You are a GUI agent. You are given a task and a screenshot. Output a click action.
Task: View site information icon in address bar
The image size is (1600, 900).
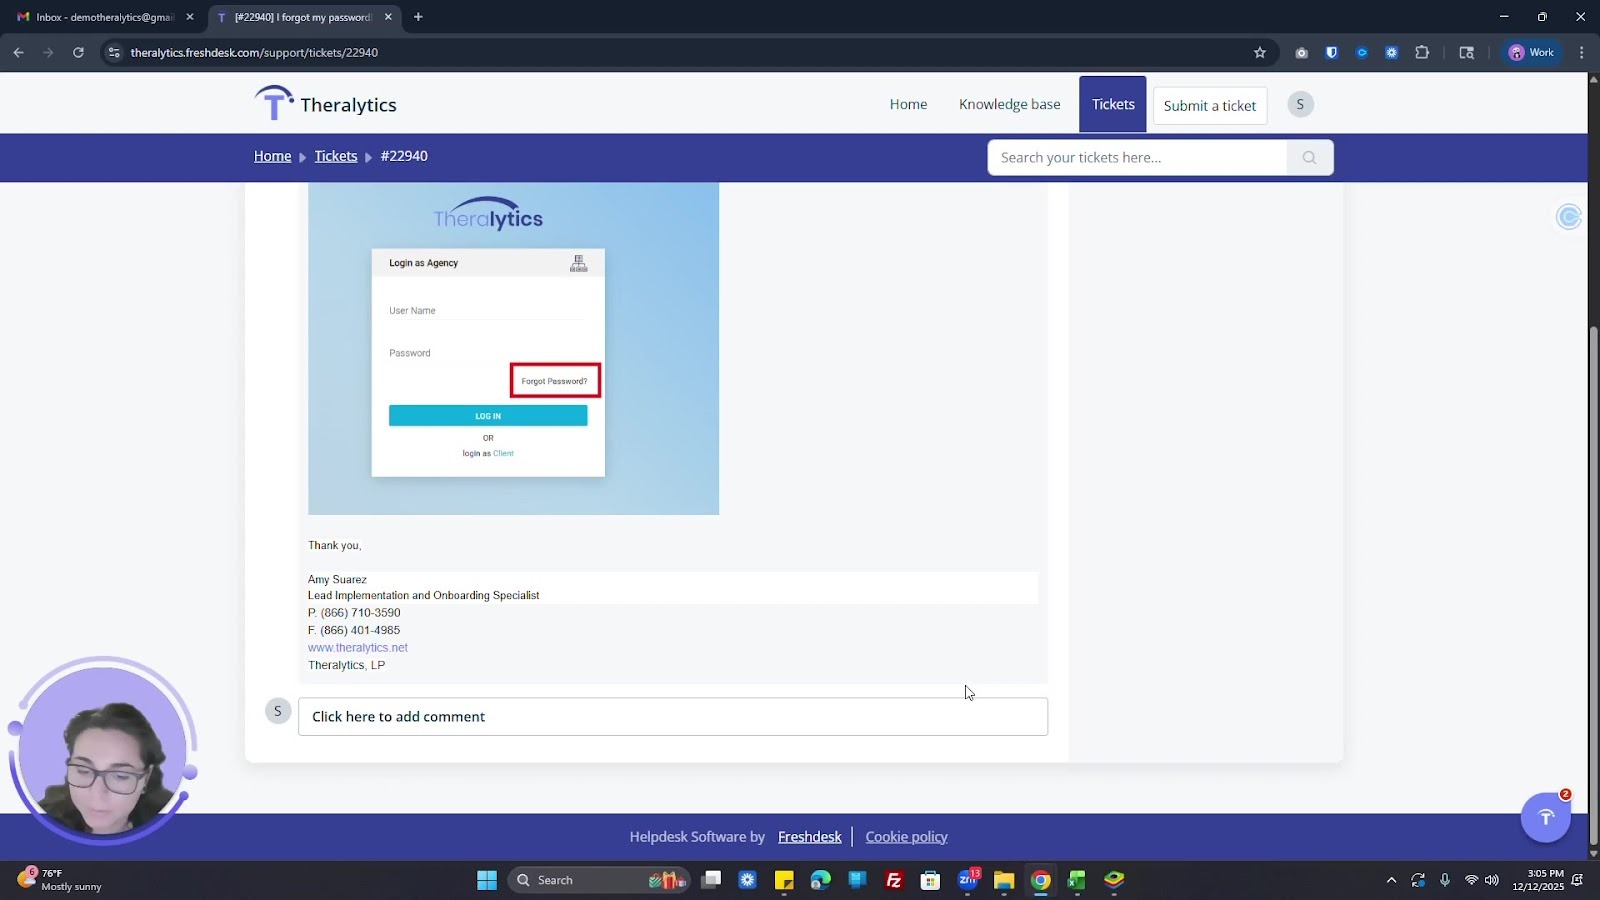(113, 52)
